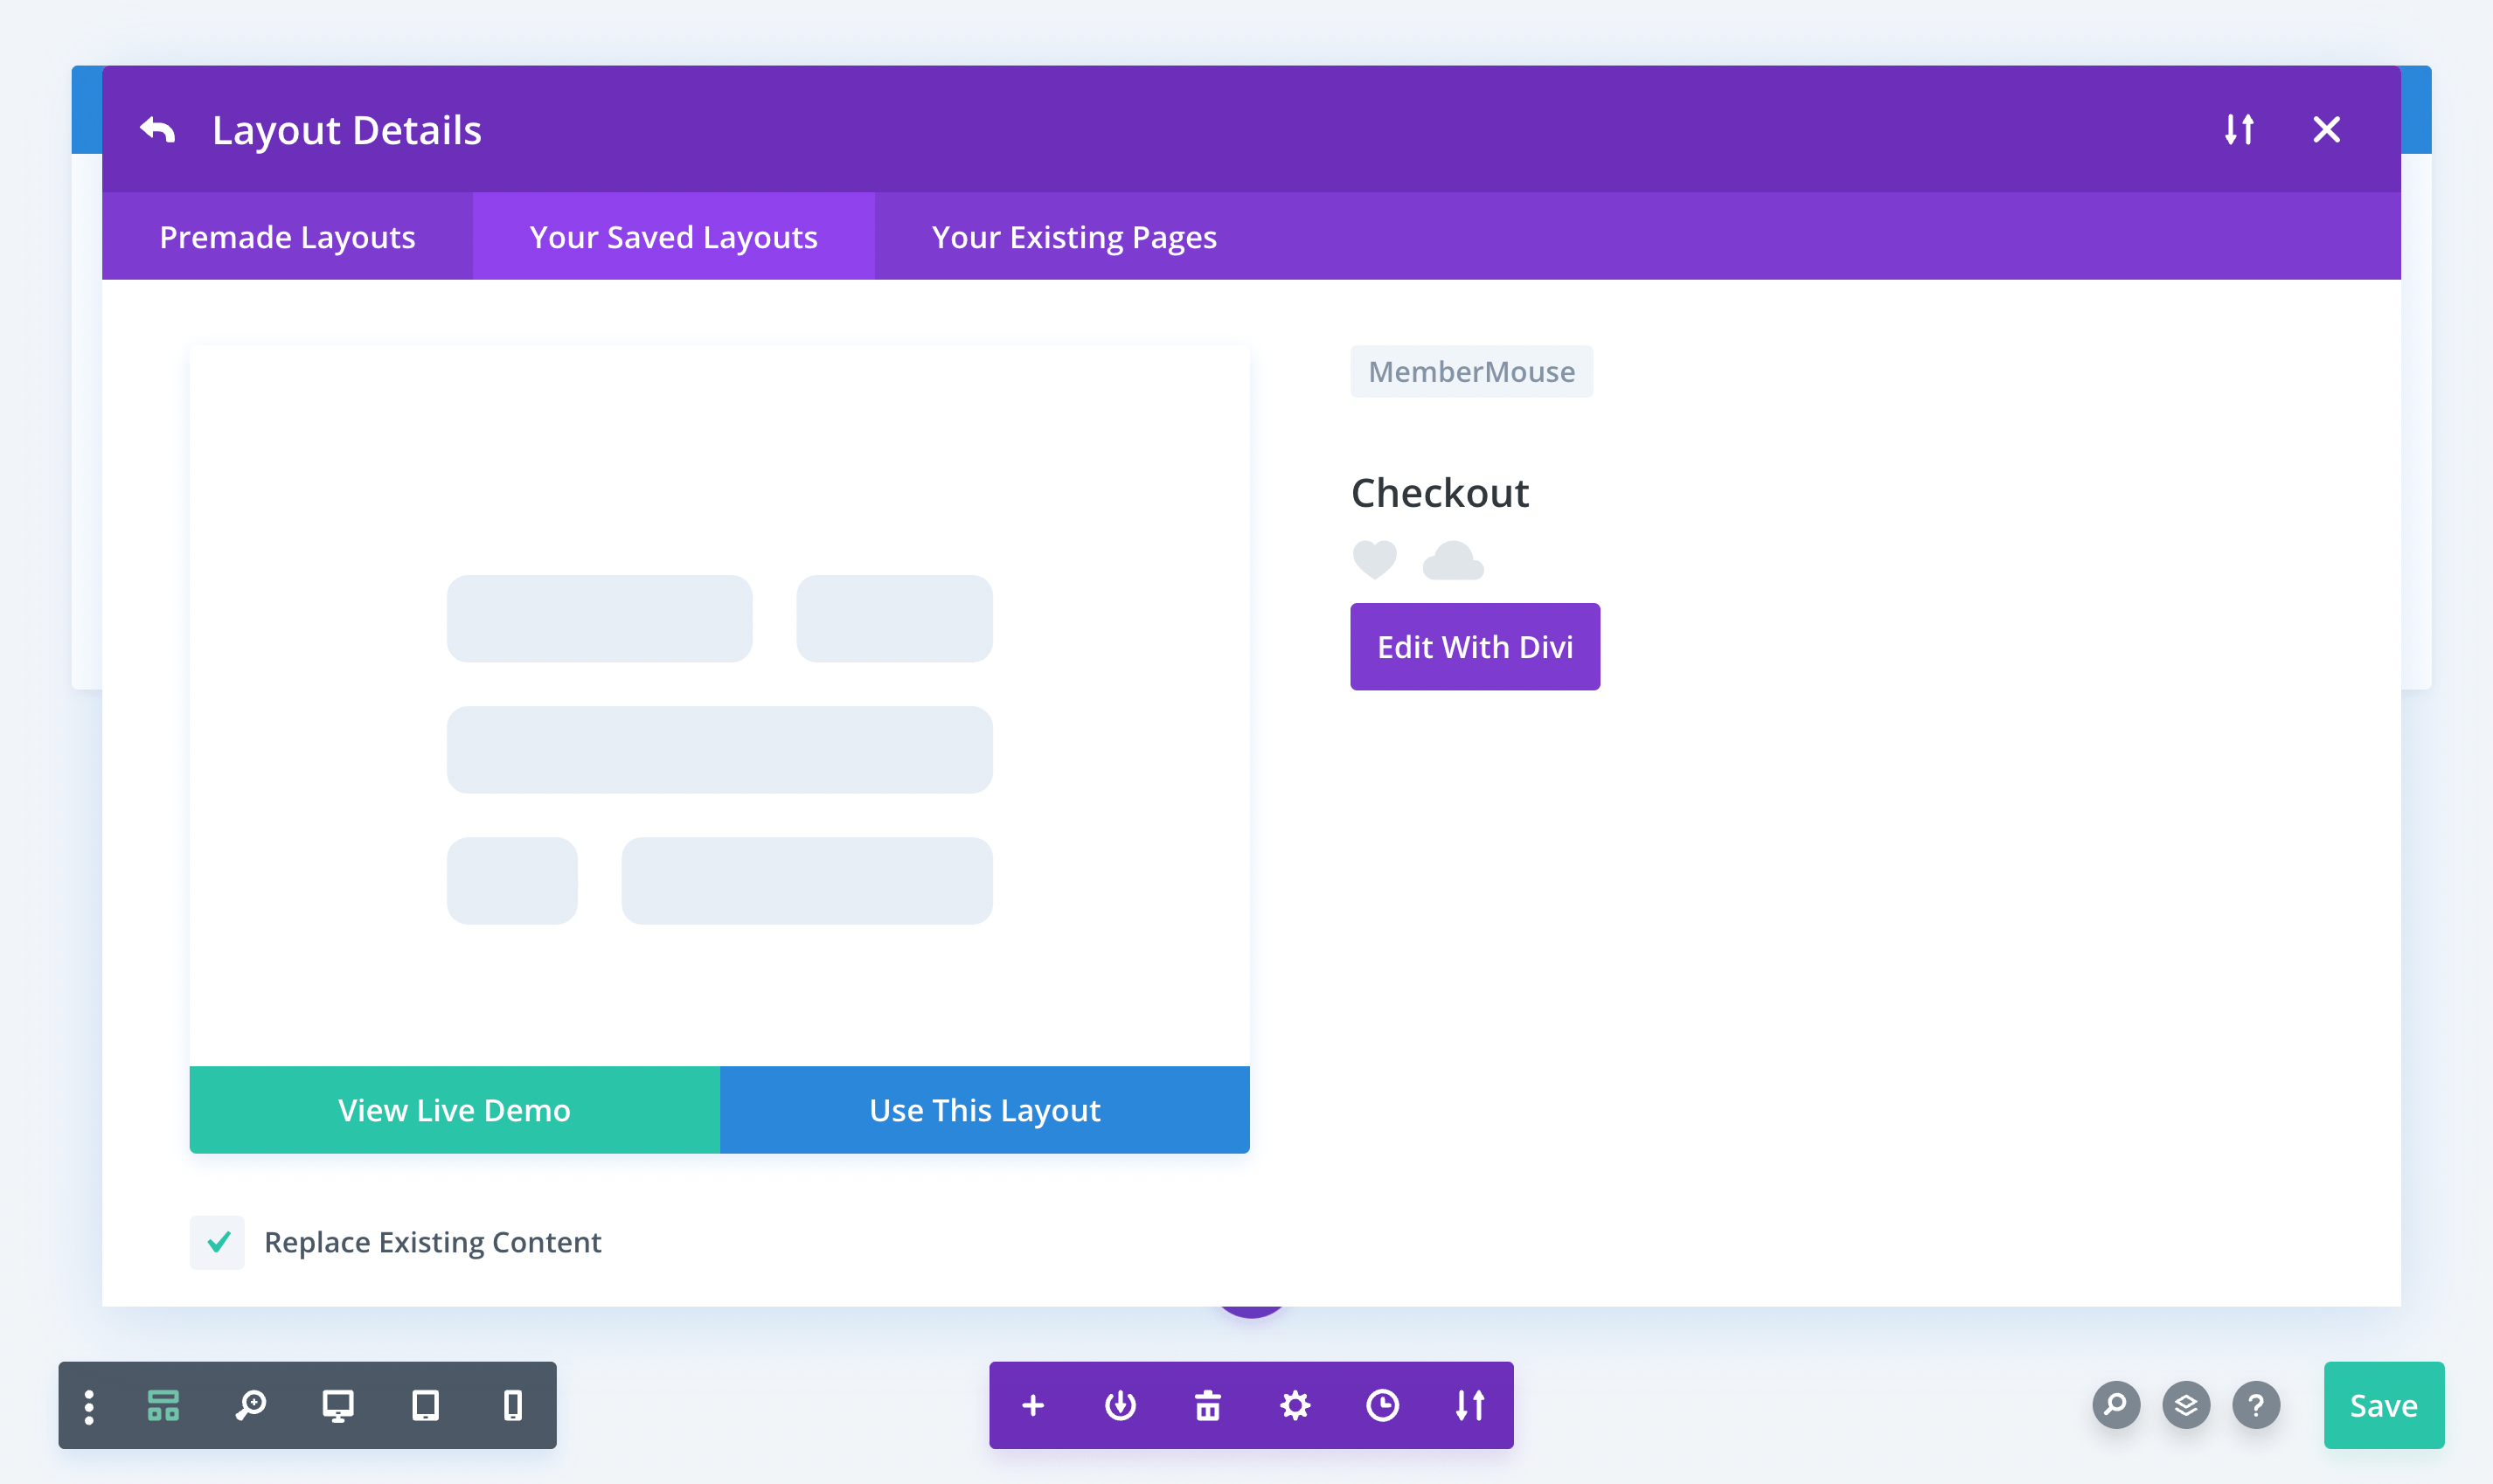The width and height of the screenshot is (2493, 1484).
Task: Click the cloud save icon on layout
Action: [x=1450, y=560]
